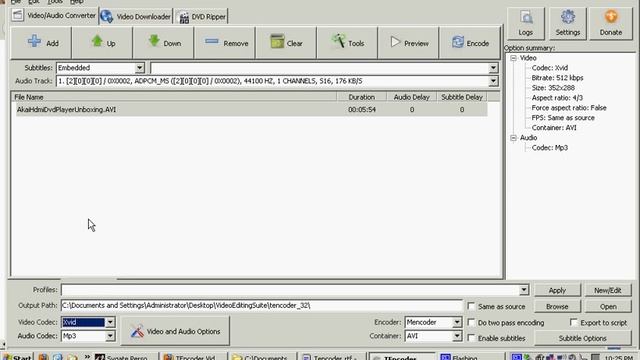Select Bitrate: 512 kbps tree item
640x360 pixels.
point(557,78)
